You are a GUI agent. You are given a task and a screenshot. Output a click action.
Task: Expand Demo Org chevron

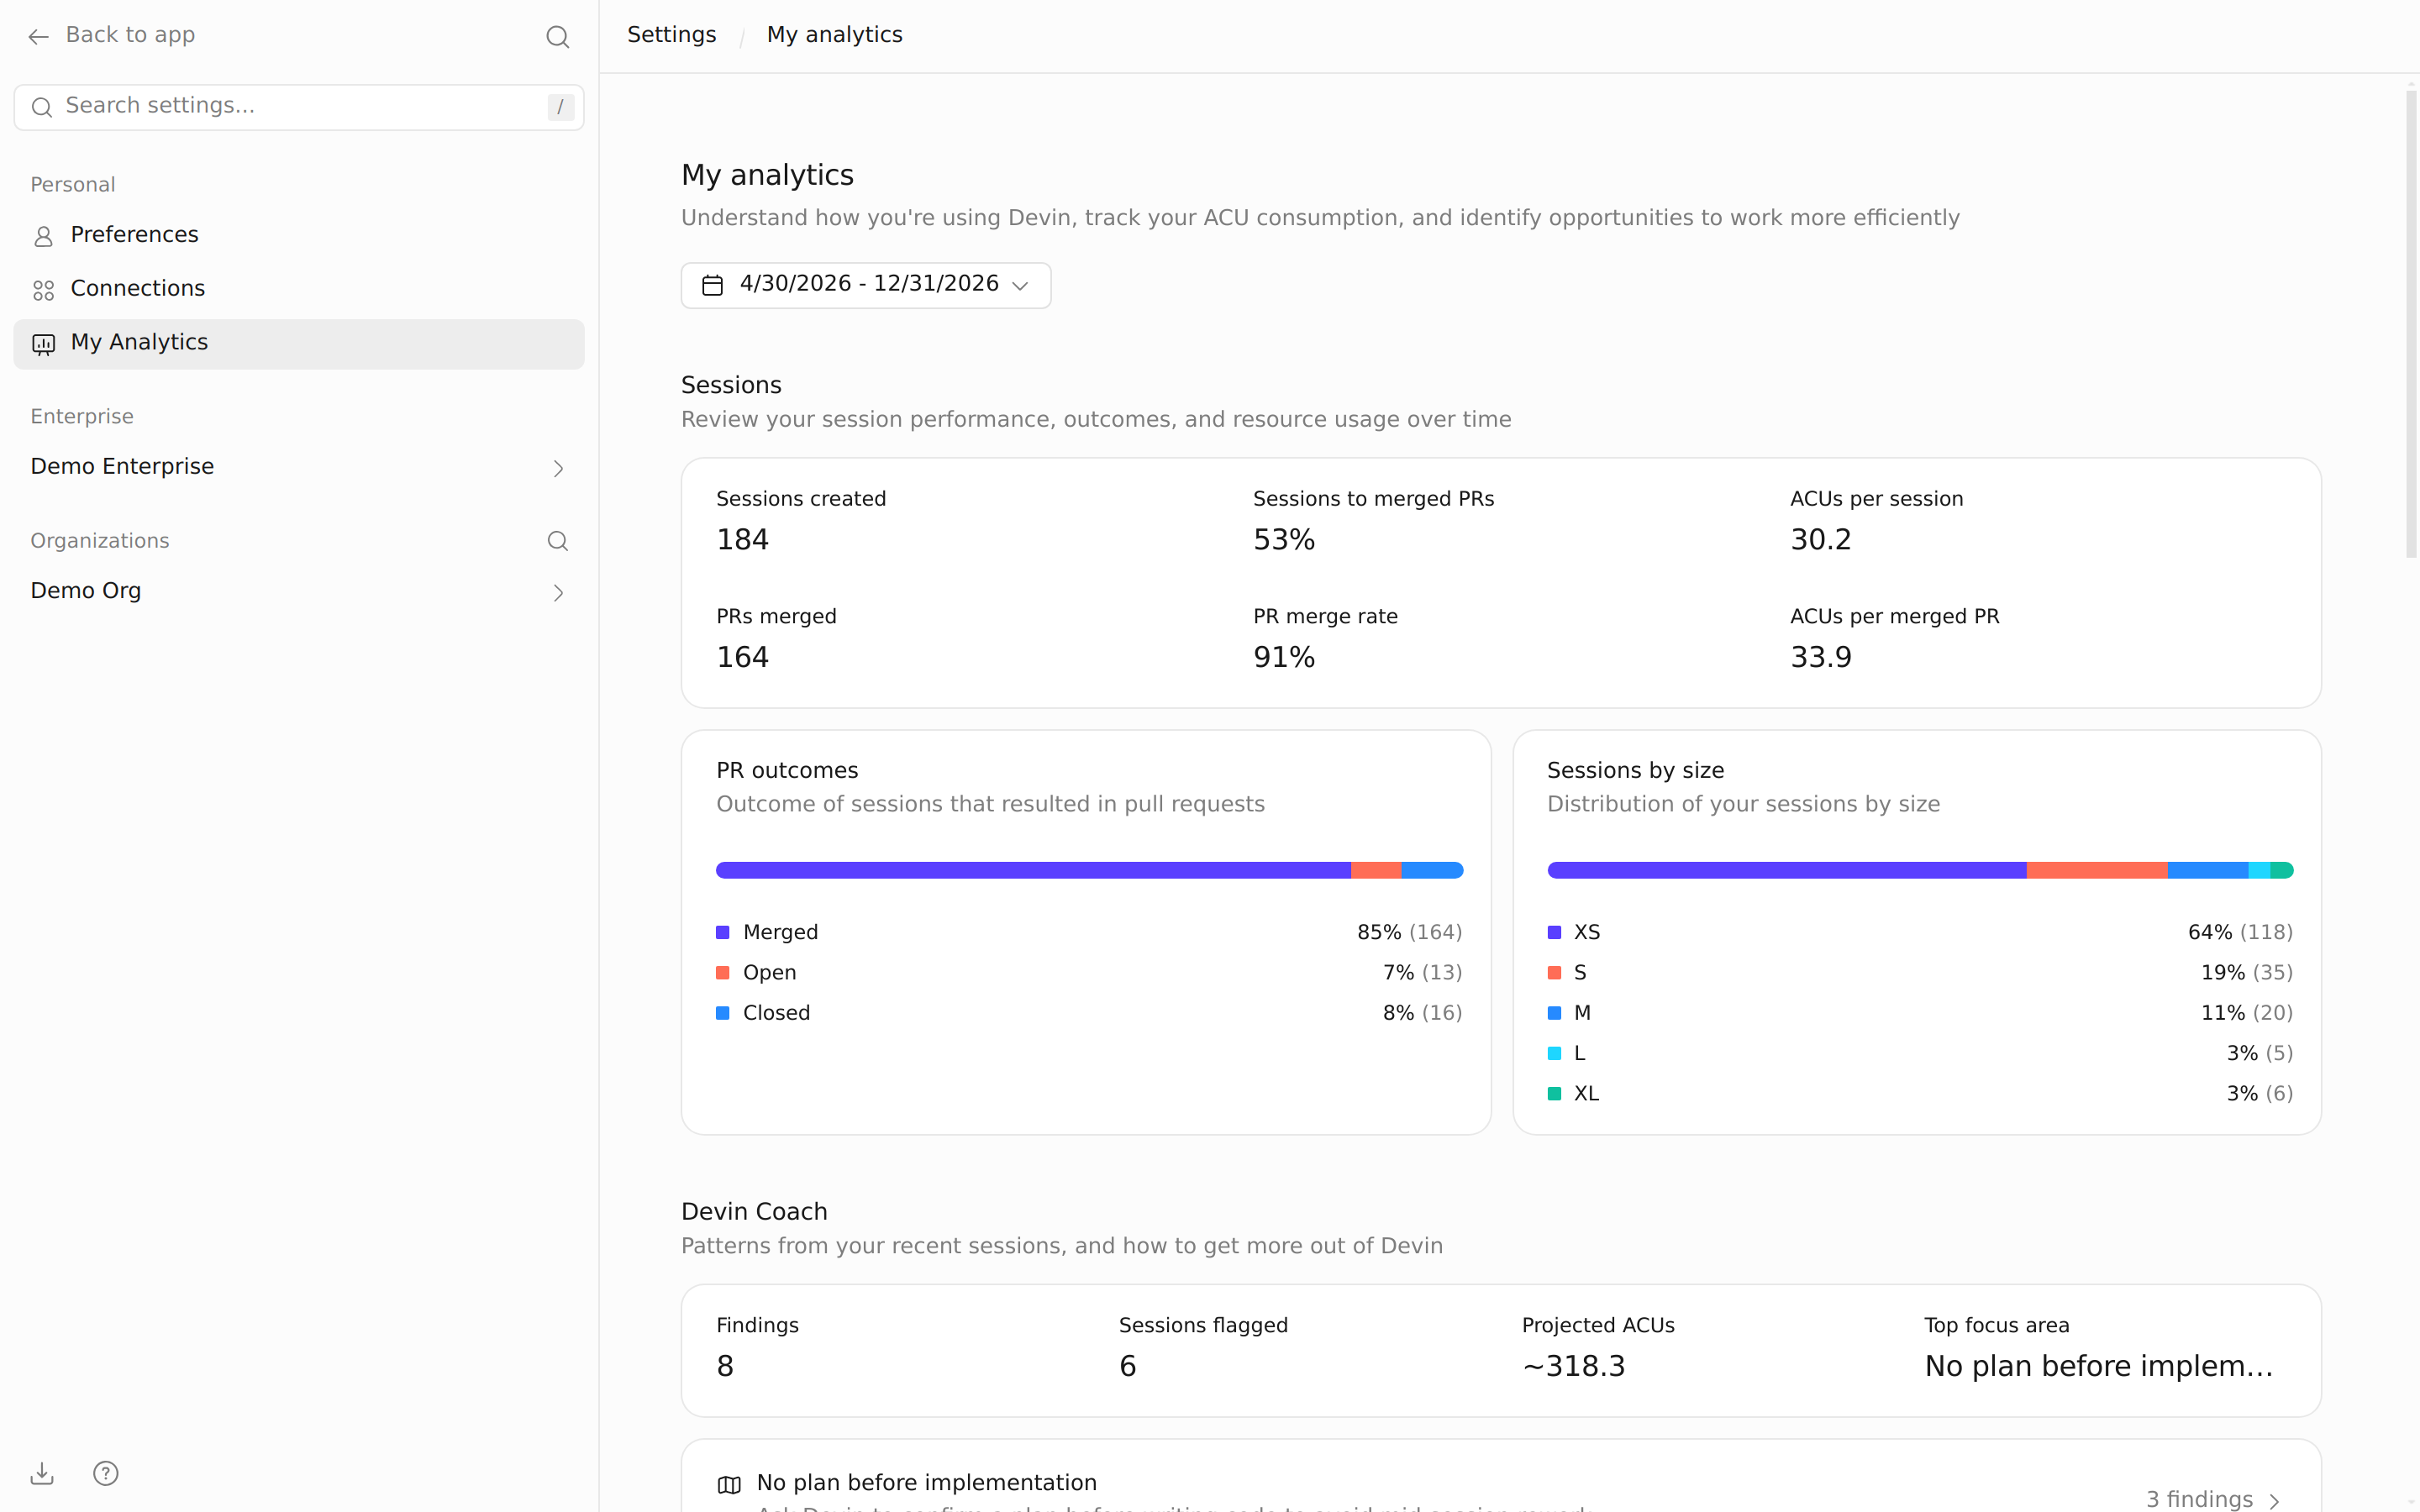click(x=558, y=592)
